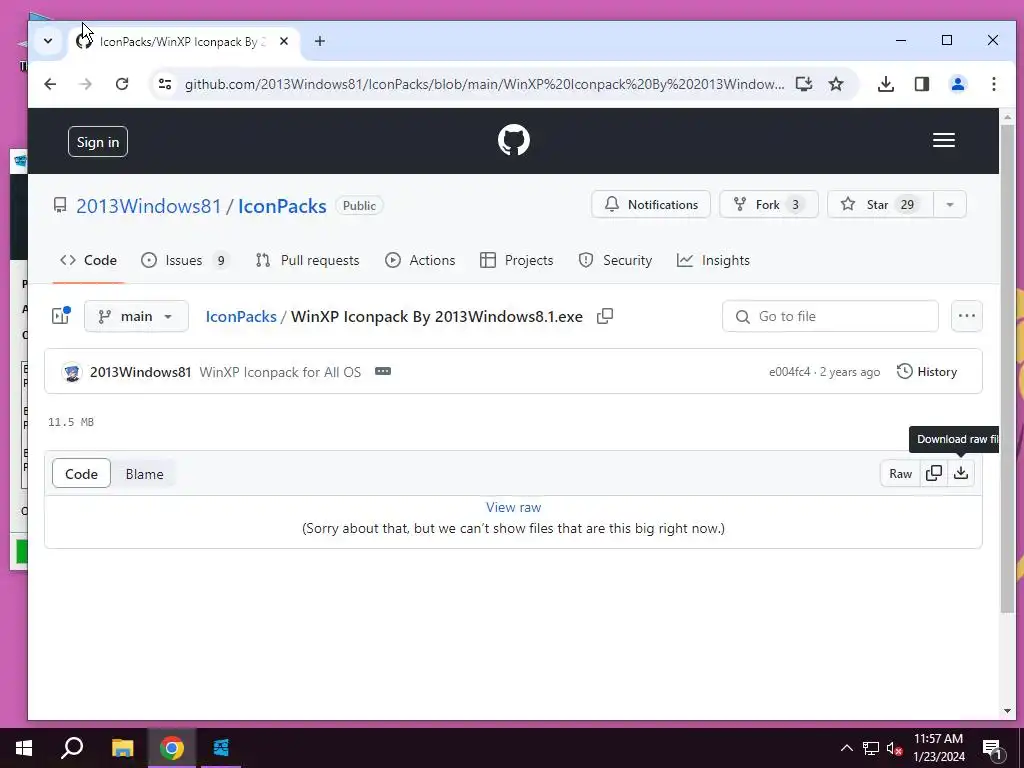Expand the file tree side panel
This screenshot has height=768, width=1024.
point(61,316)
